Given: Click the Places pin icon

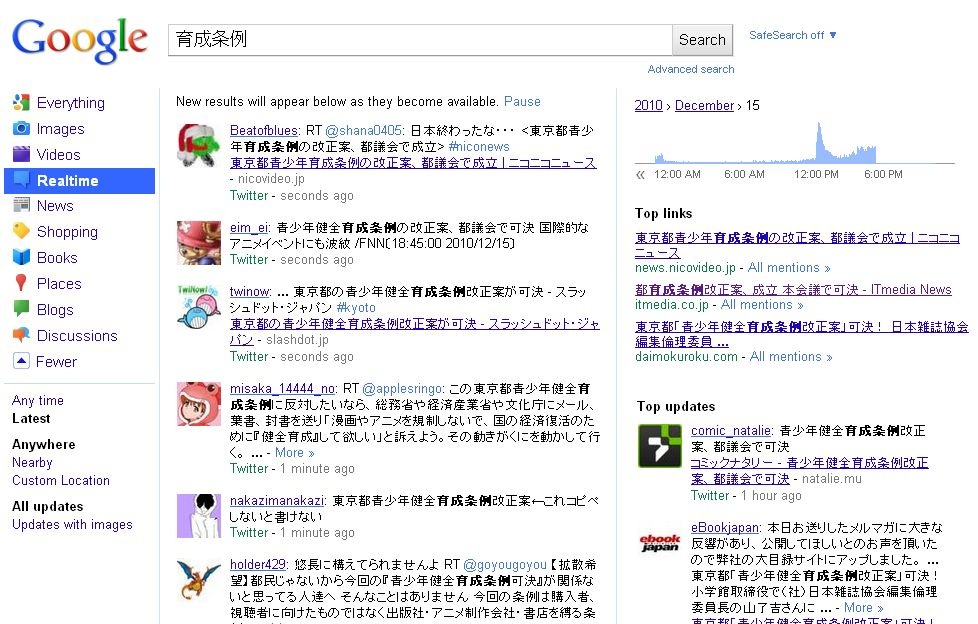Looking at the screenshot, I should (21, 283).
